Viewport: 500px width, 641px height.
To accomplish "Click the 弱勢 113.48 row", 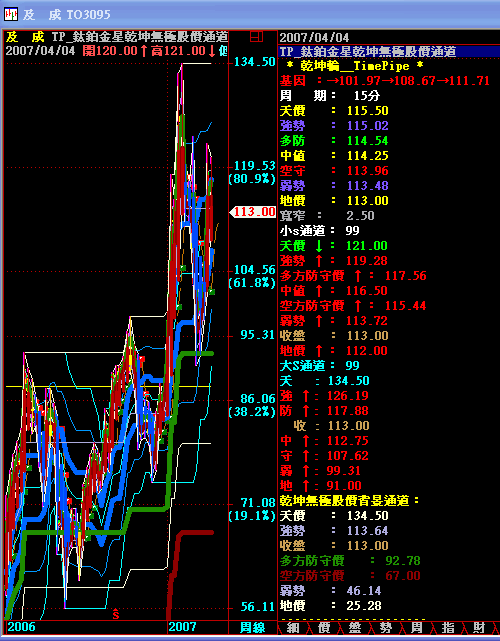I will coord(334,186).
